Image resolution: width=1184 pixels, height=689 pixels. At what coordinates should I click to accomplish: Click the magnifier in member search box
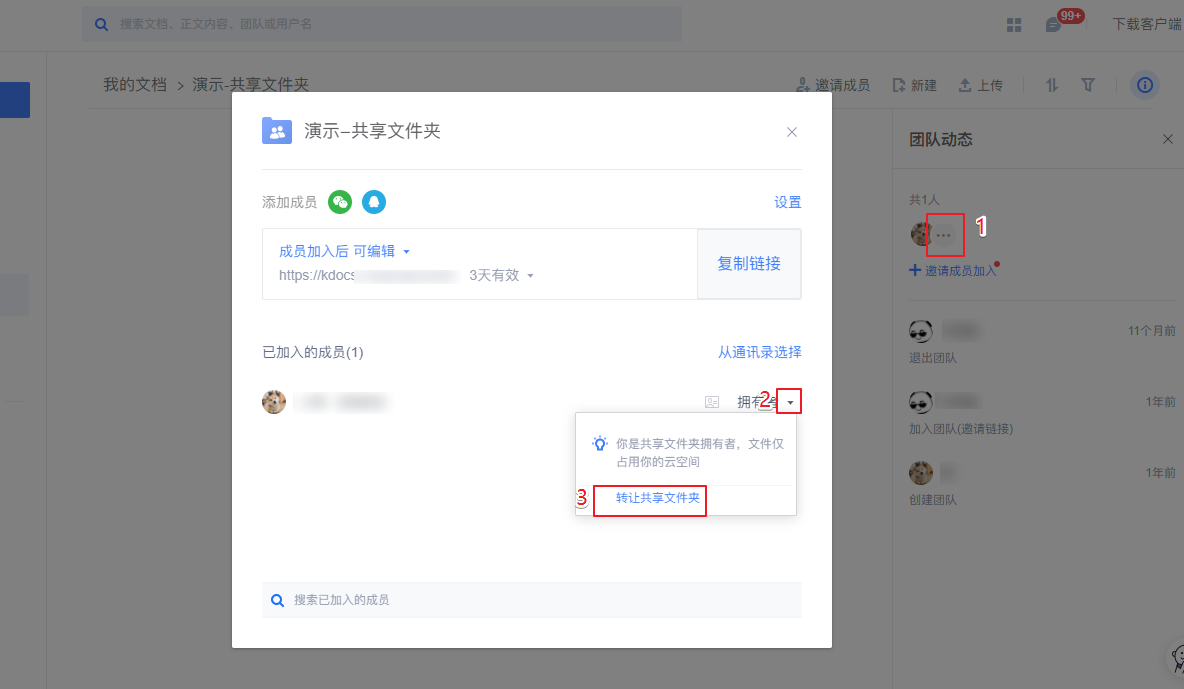coord(278,600)
